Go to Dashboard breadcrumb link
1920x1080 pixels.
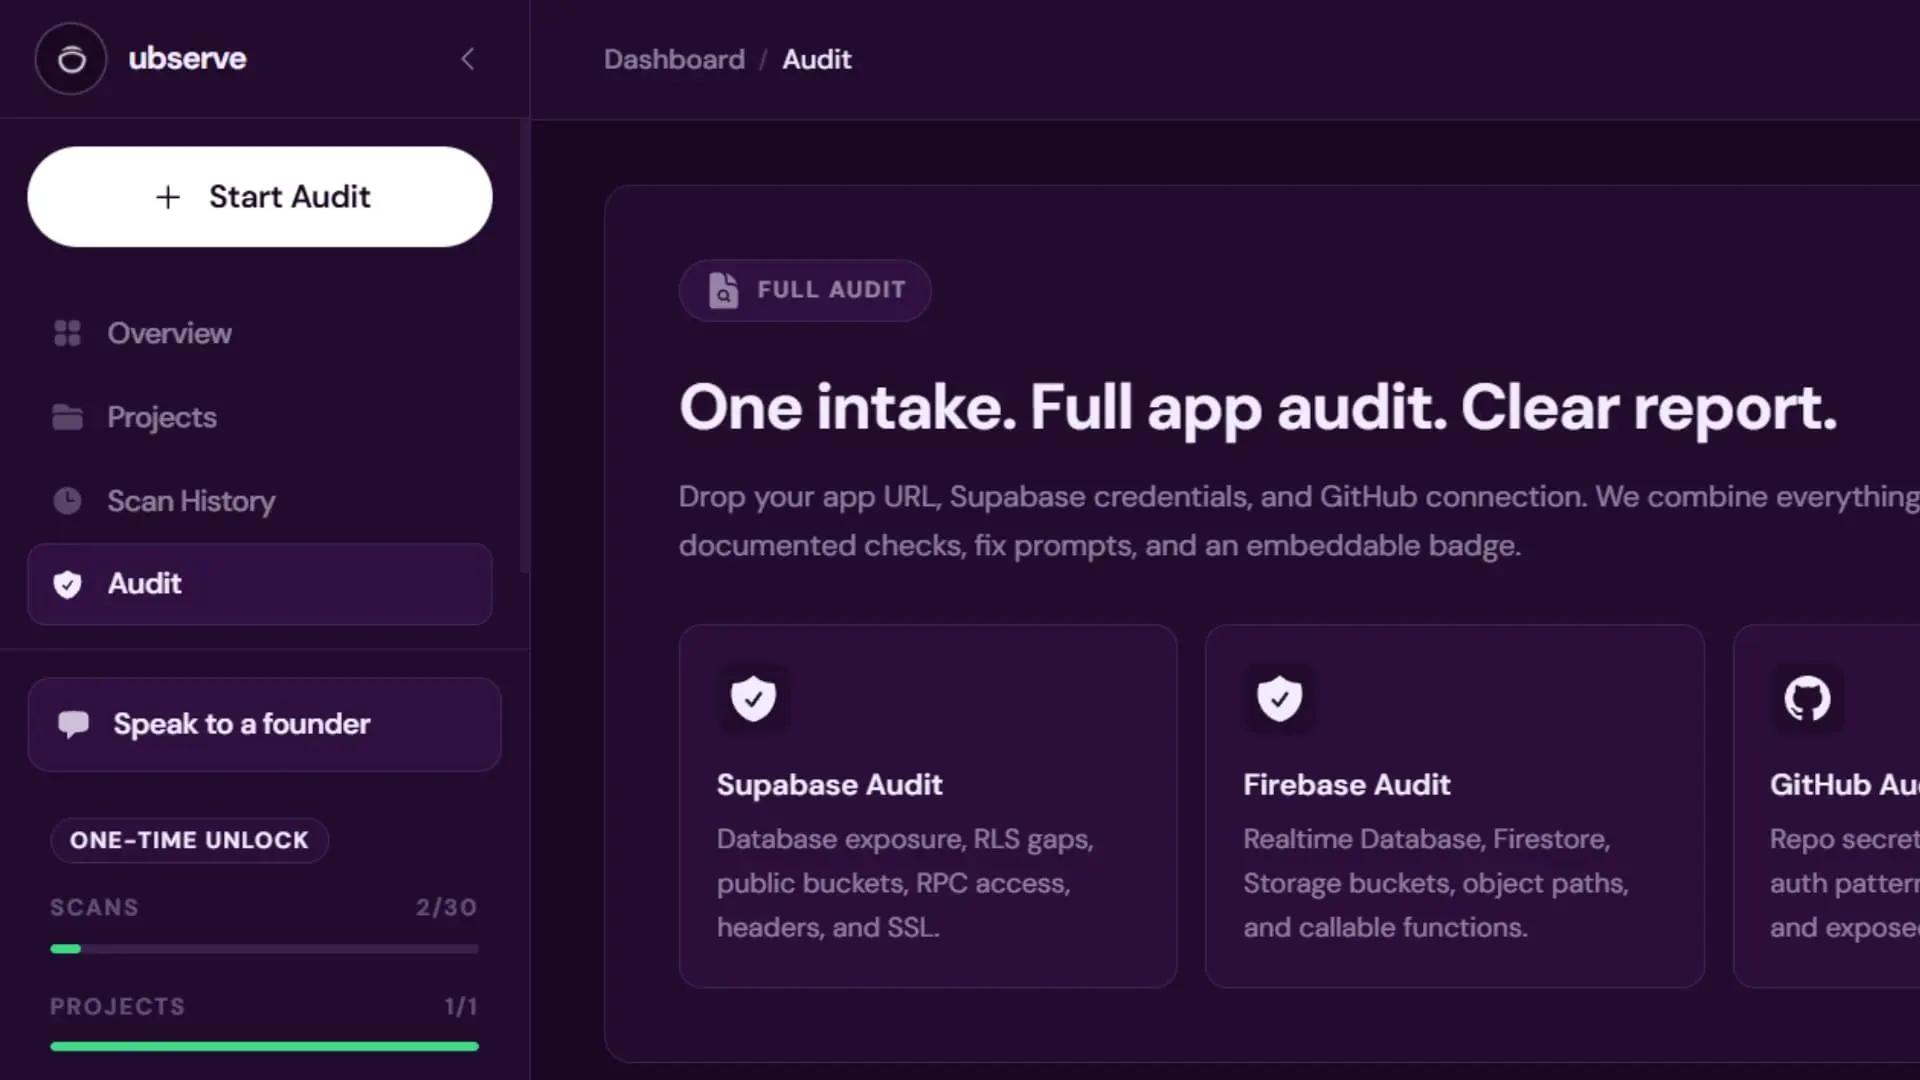coord(674,59)
